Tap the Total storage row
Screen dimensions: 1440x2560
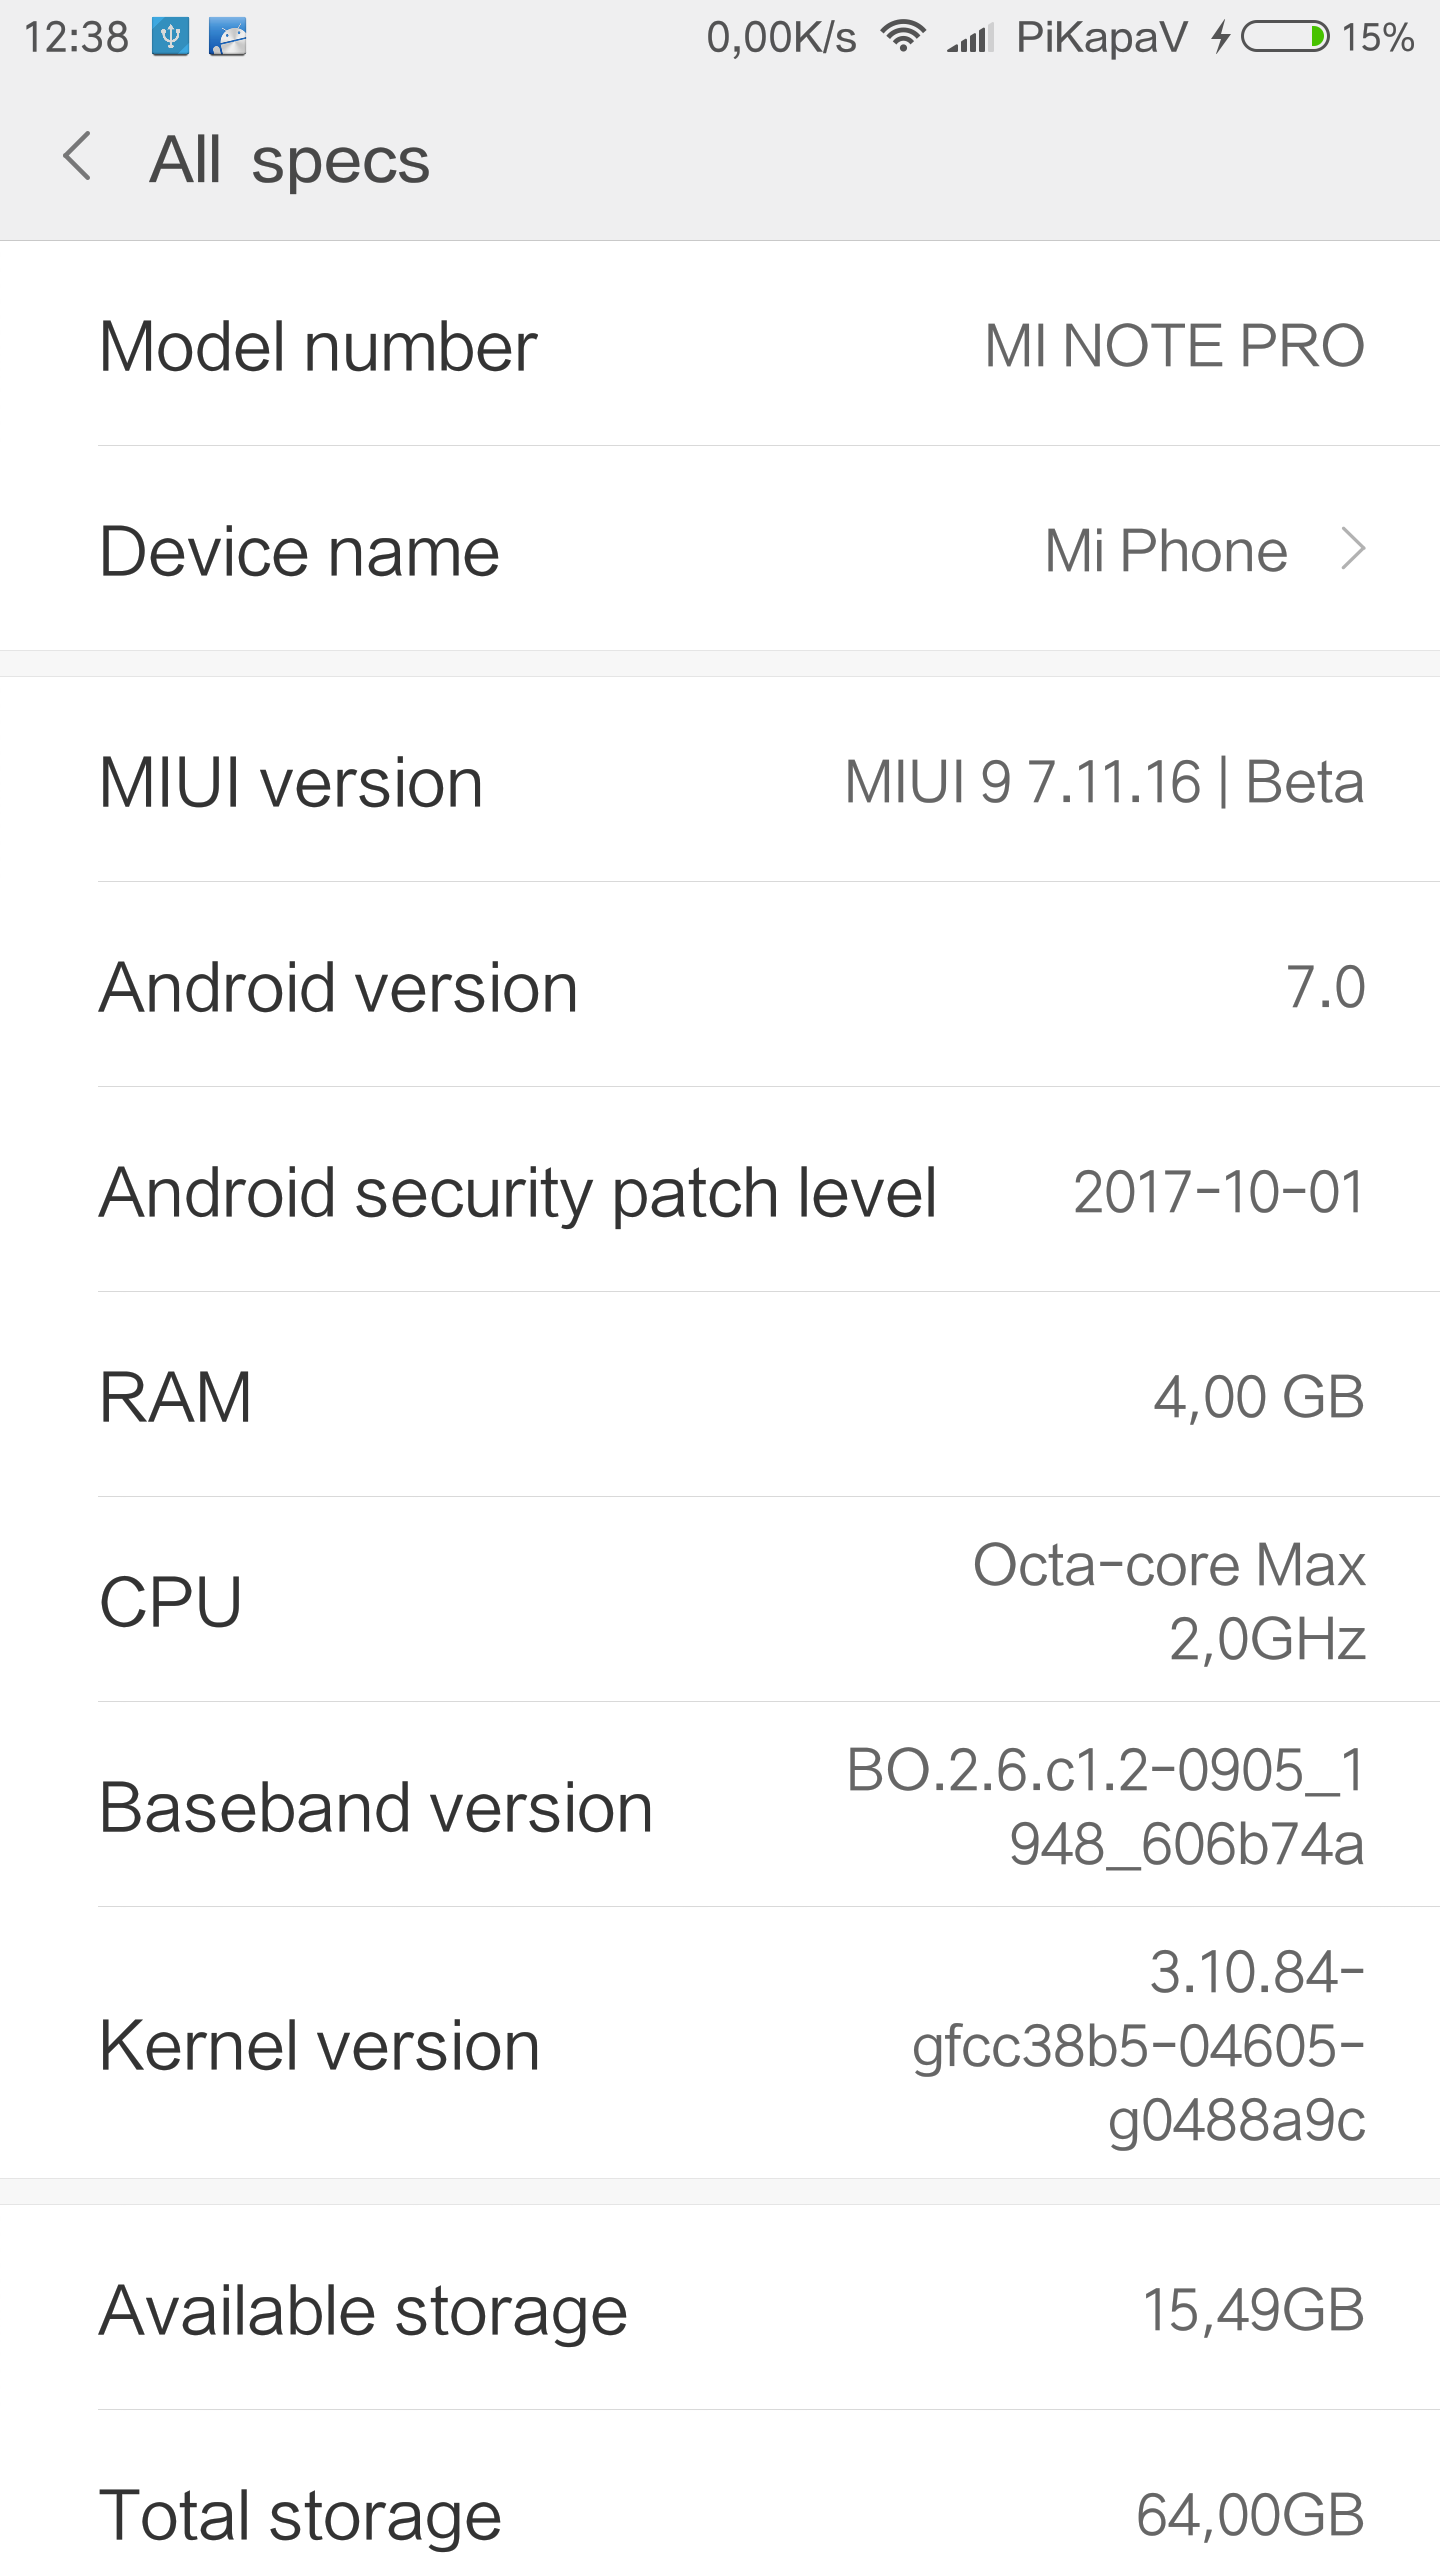720,2514
